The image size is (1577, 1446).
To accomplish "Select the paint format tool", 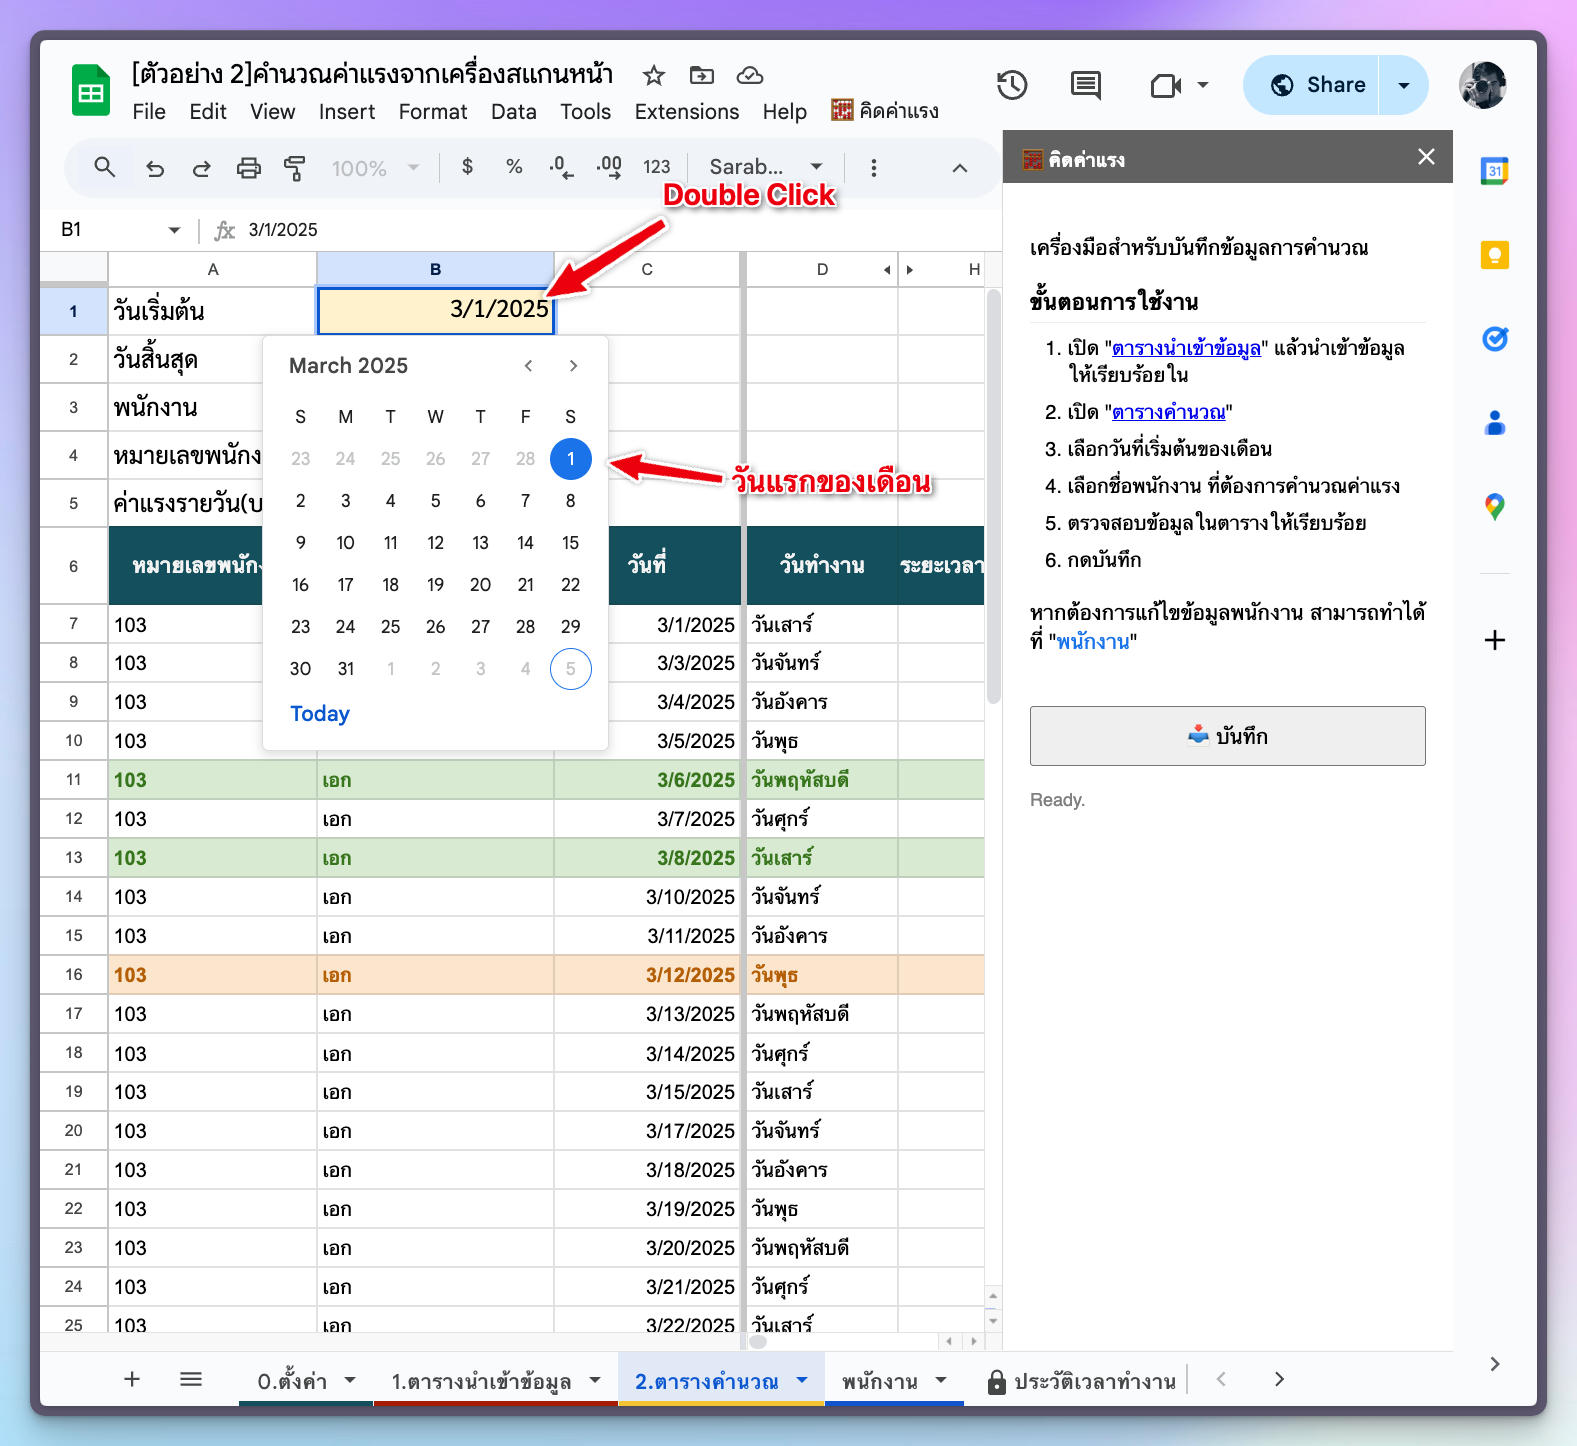I will [295, 168].
